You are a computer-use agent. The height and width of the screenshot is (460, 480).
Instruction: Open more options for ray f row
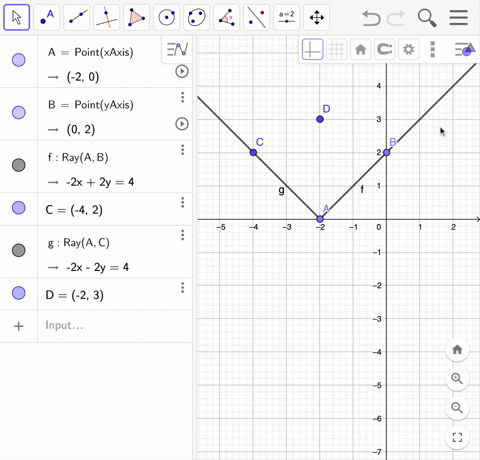click(182, 150)
